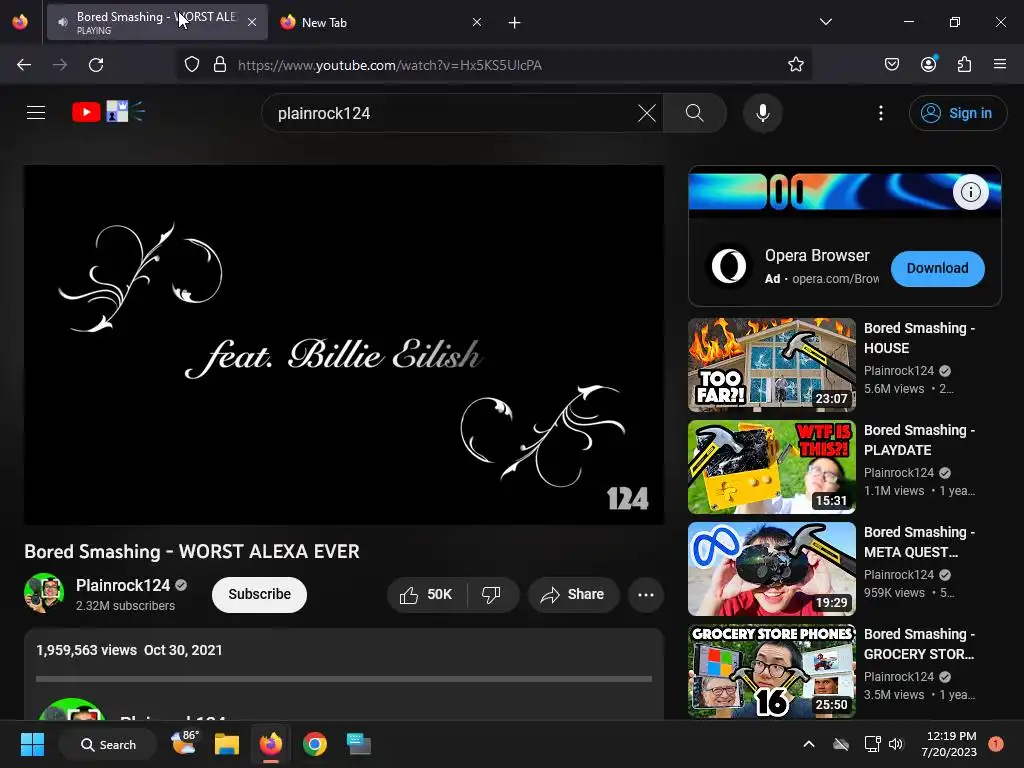Dislike the video with thumbs down
The height and width of the screenshot is (768, 1024).
(492, 595)
